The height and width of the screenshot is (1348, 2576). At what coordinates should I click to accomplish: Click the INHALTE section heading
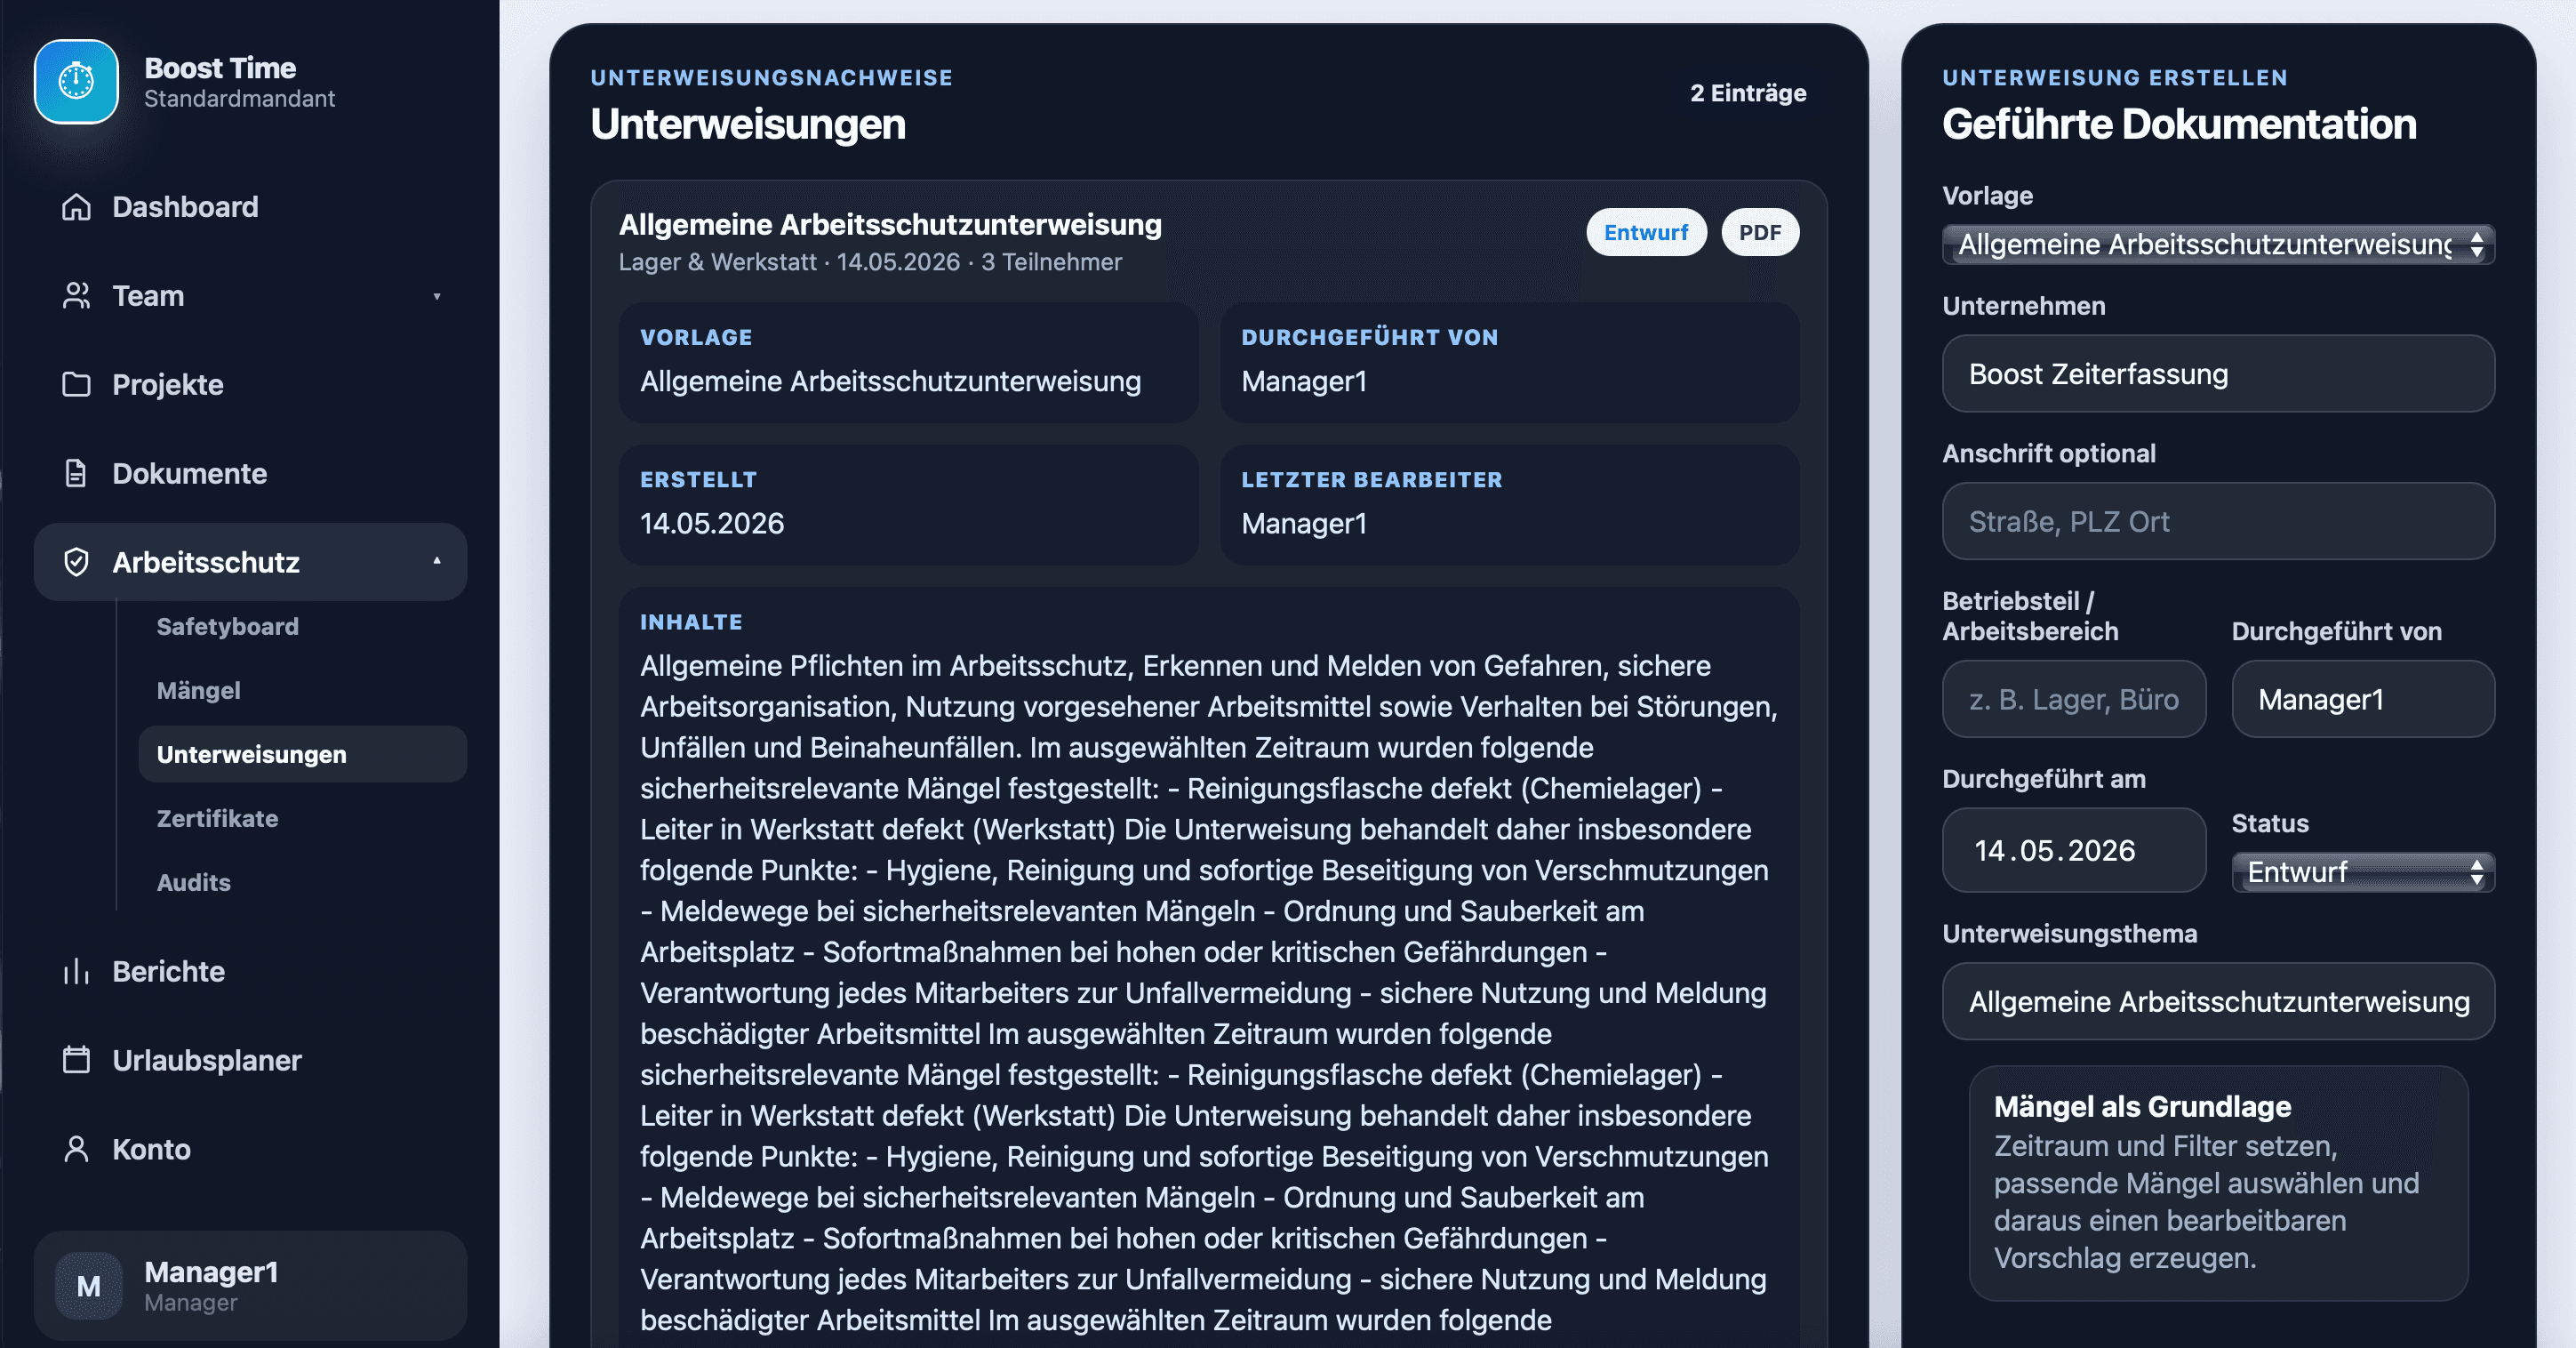coord(691,622)
